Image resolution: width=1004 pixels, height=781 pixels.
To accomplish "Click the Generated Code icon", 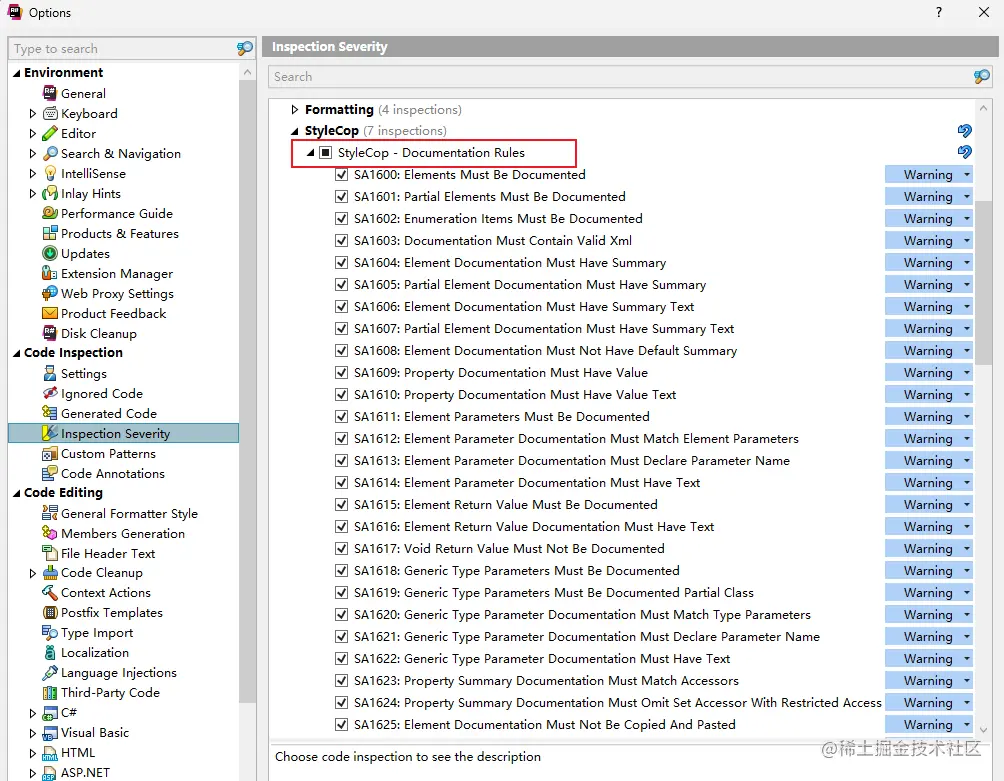I will (x=49, y=413).
